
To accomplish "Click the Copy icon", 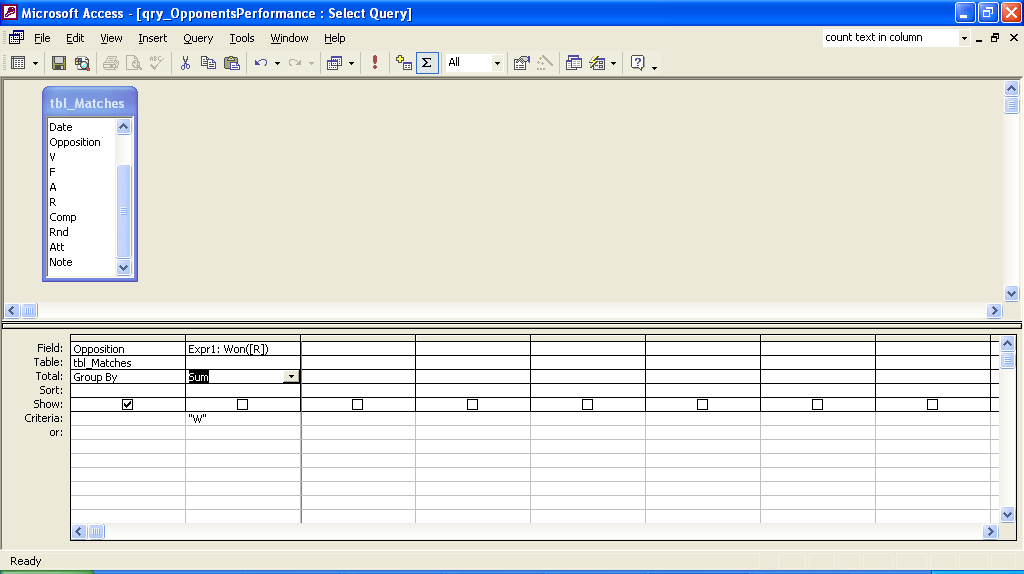I will (x=208, y=63).
